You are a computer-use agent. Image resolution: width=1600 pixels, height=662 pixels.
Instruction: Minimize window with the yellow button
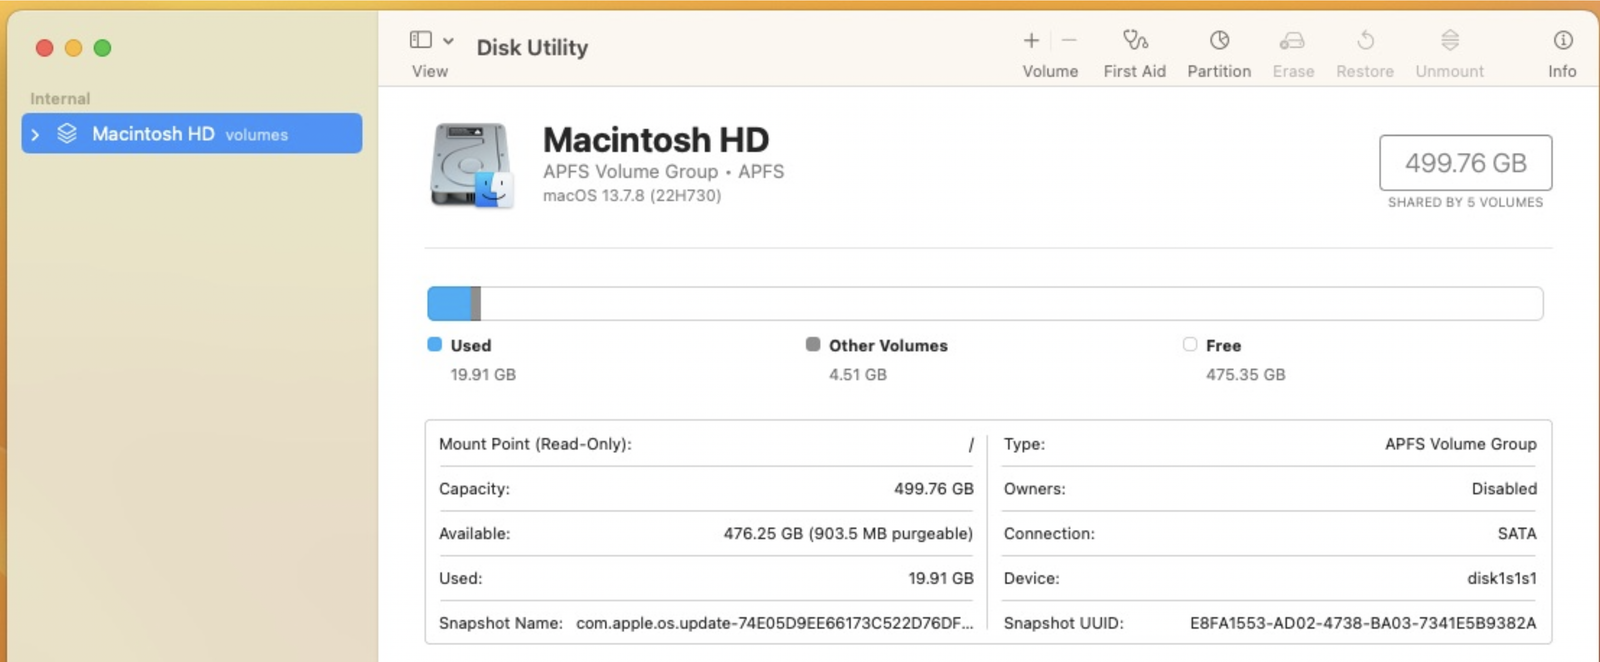[73, 48]
